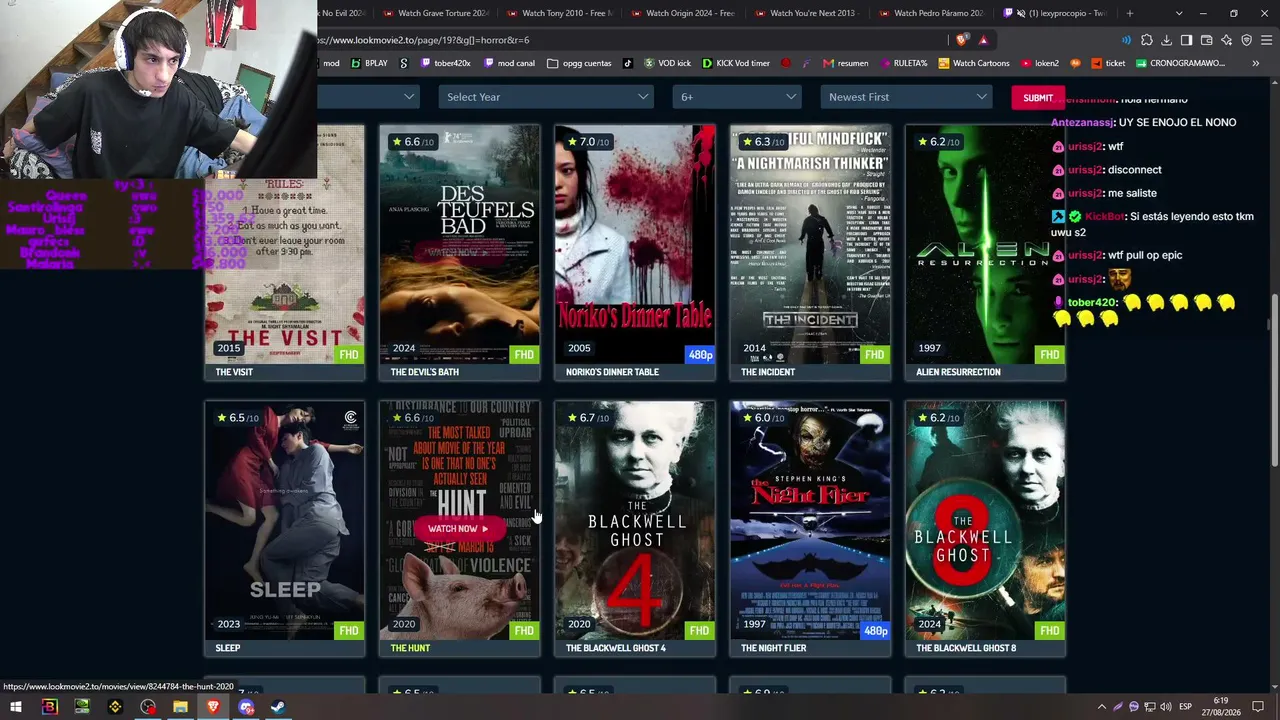Open The Night Flier movie poster

pos(810,520)
